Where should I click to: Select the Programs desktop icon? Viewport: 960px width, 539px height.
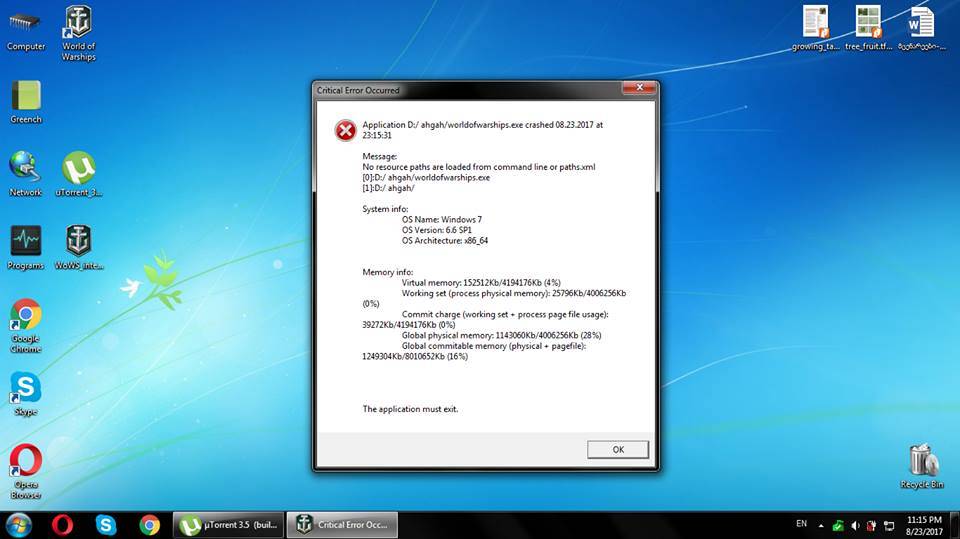(x=26, y=247)
